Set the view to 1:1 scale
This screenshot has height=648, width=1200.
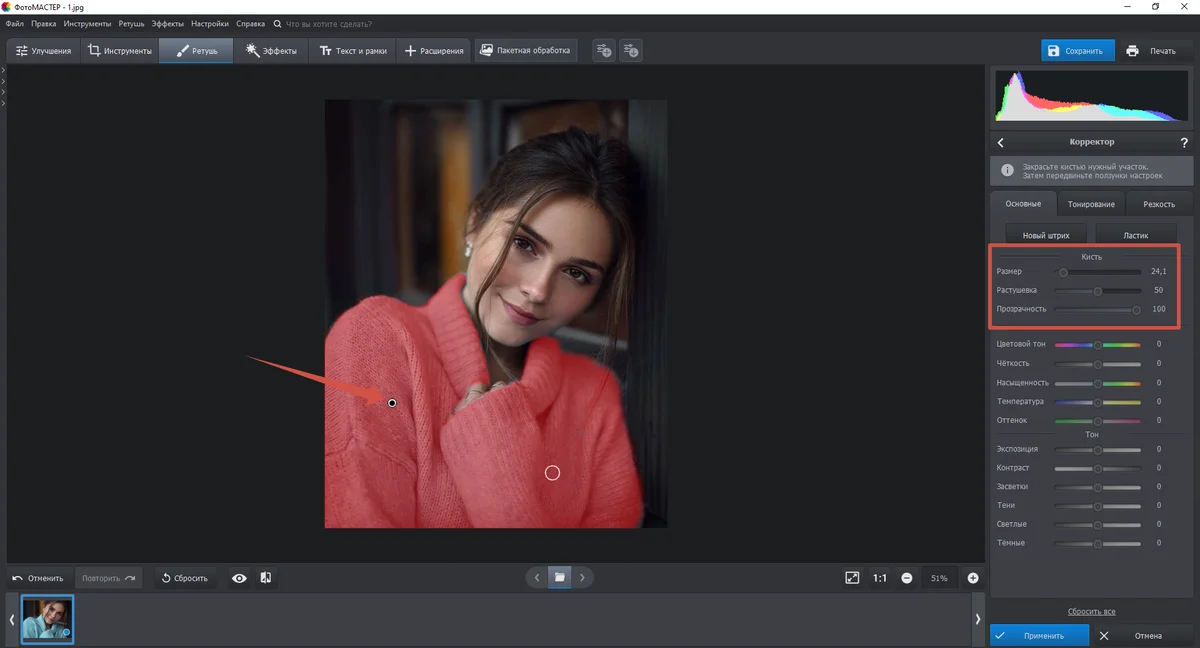point(880,578)
